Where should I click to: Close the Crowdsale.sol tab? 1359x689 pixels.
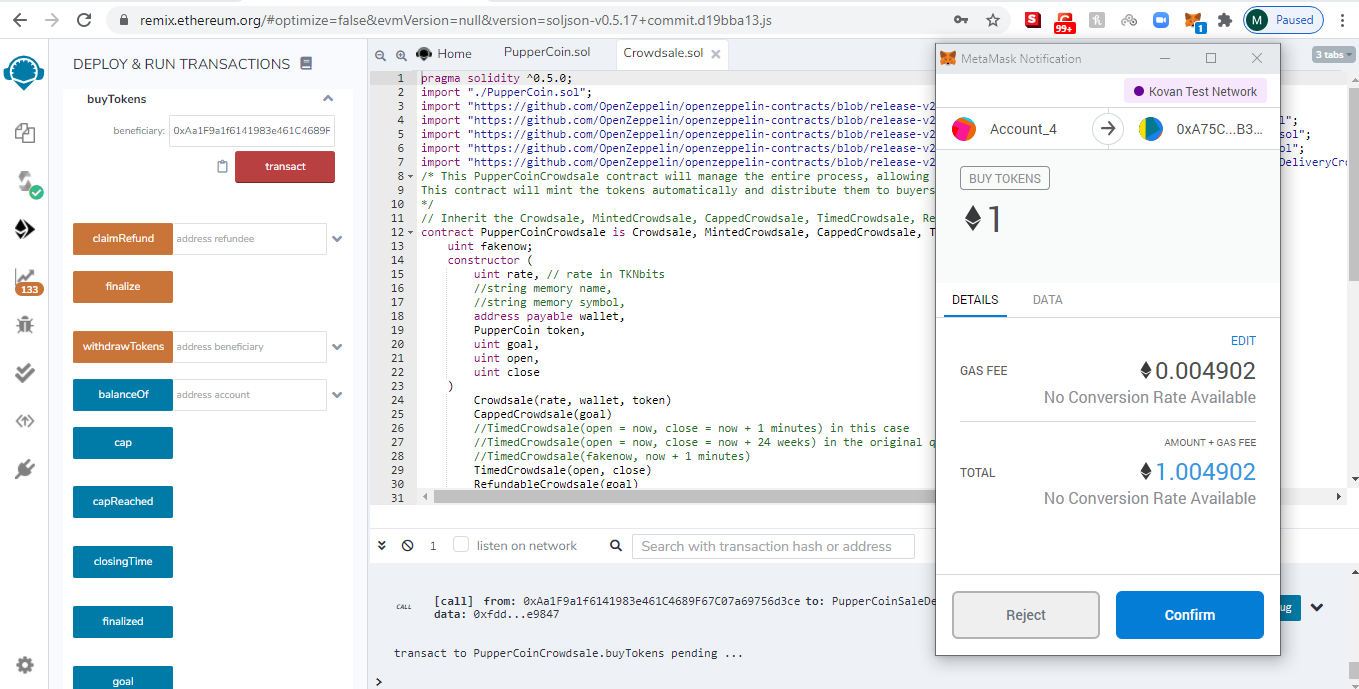click(x=715, y=53)
